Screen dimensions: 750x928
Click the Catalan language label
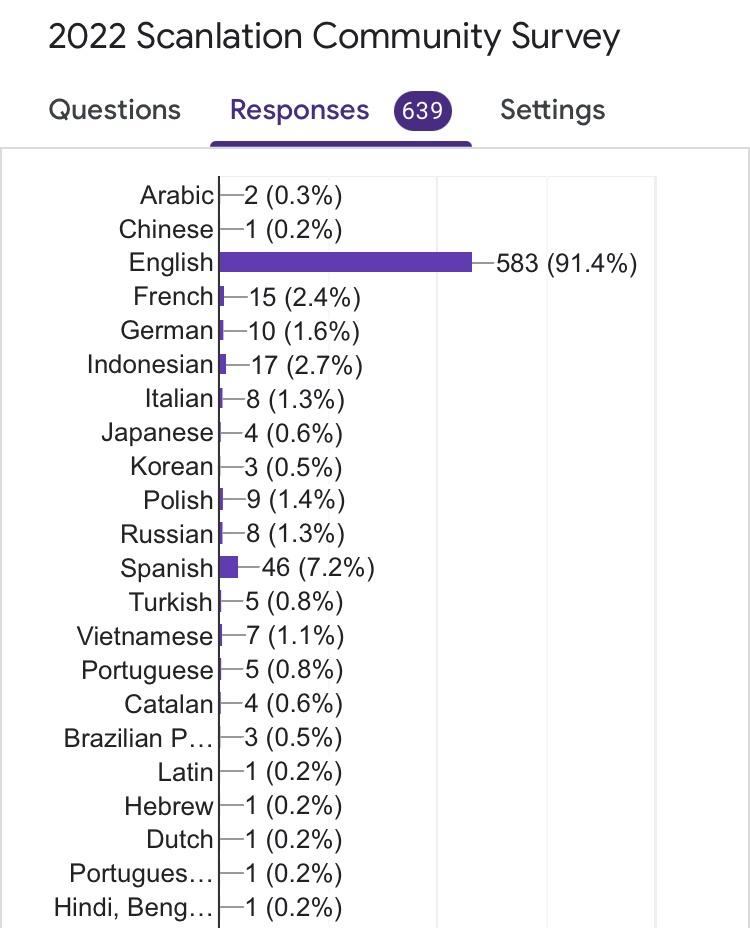169,704
